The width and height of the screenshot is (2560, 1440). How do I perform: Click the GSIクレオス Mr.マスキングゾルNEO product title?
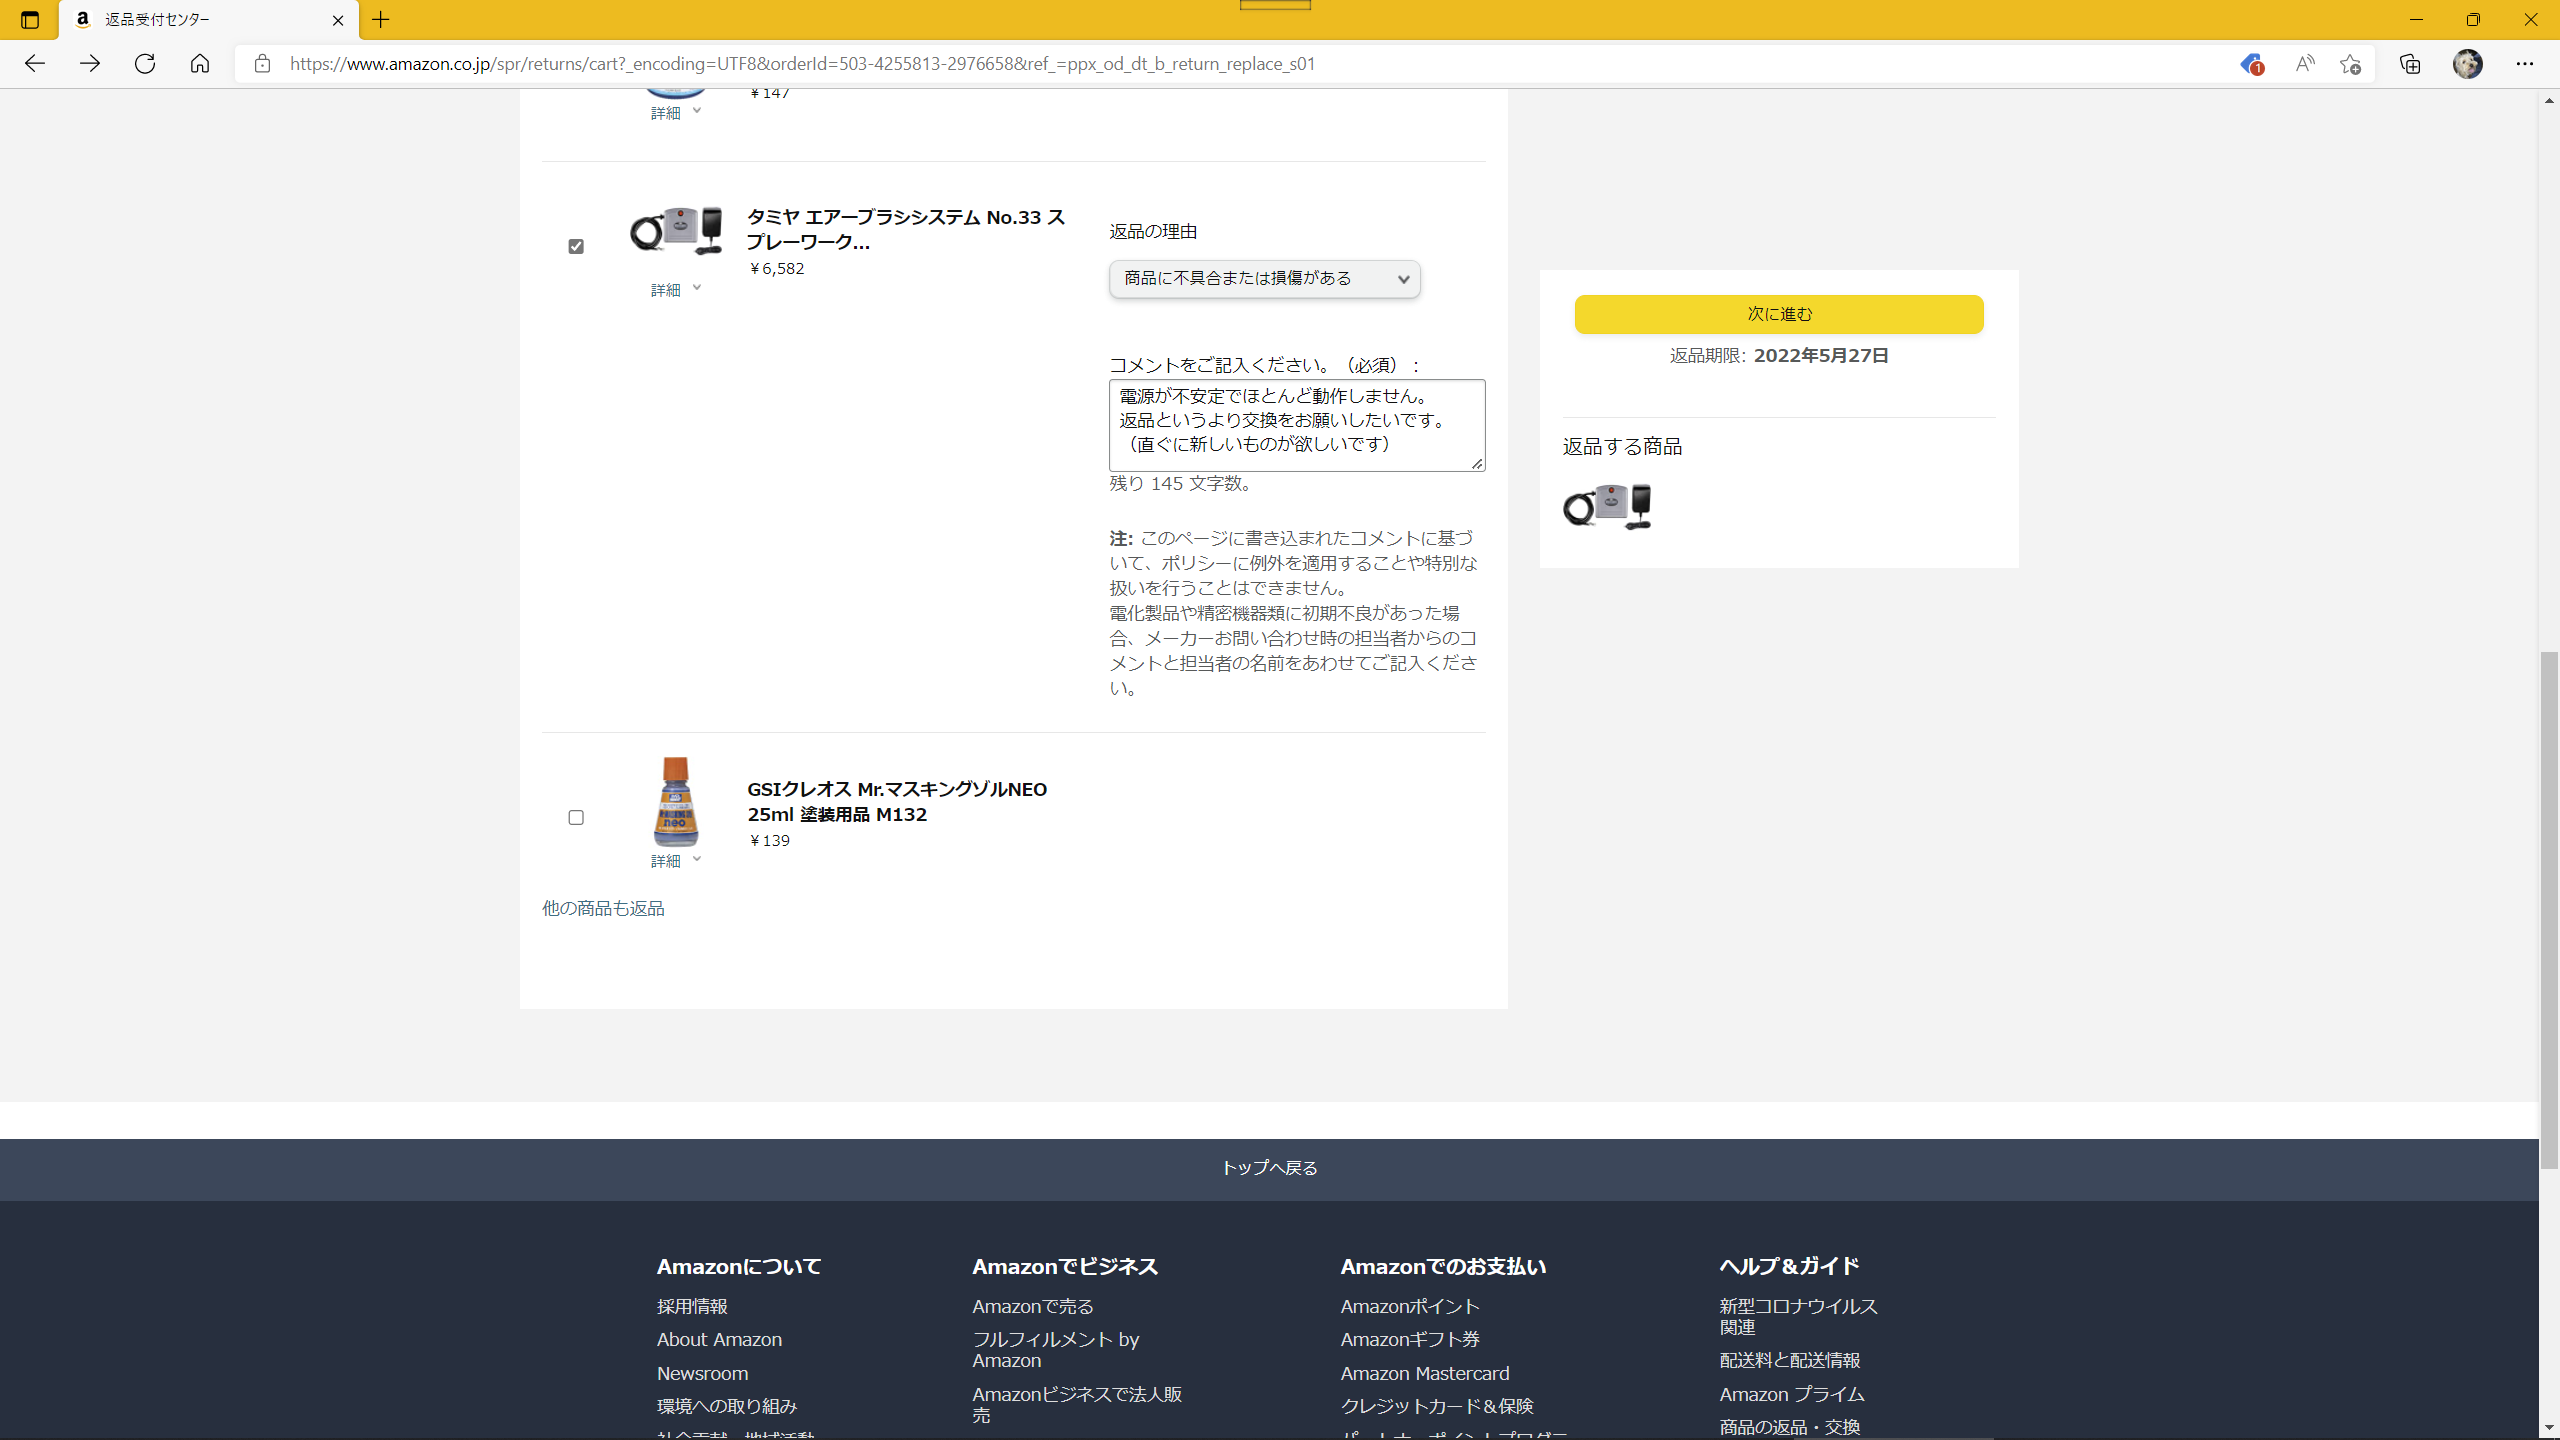[897, 802]
